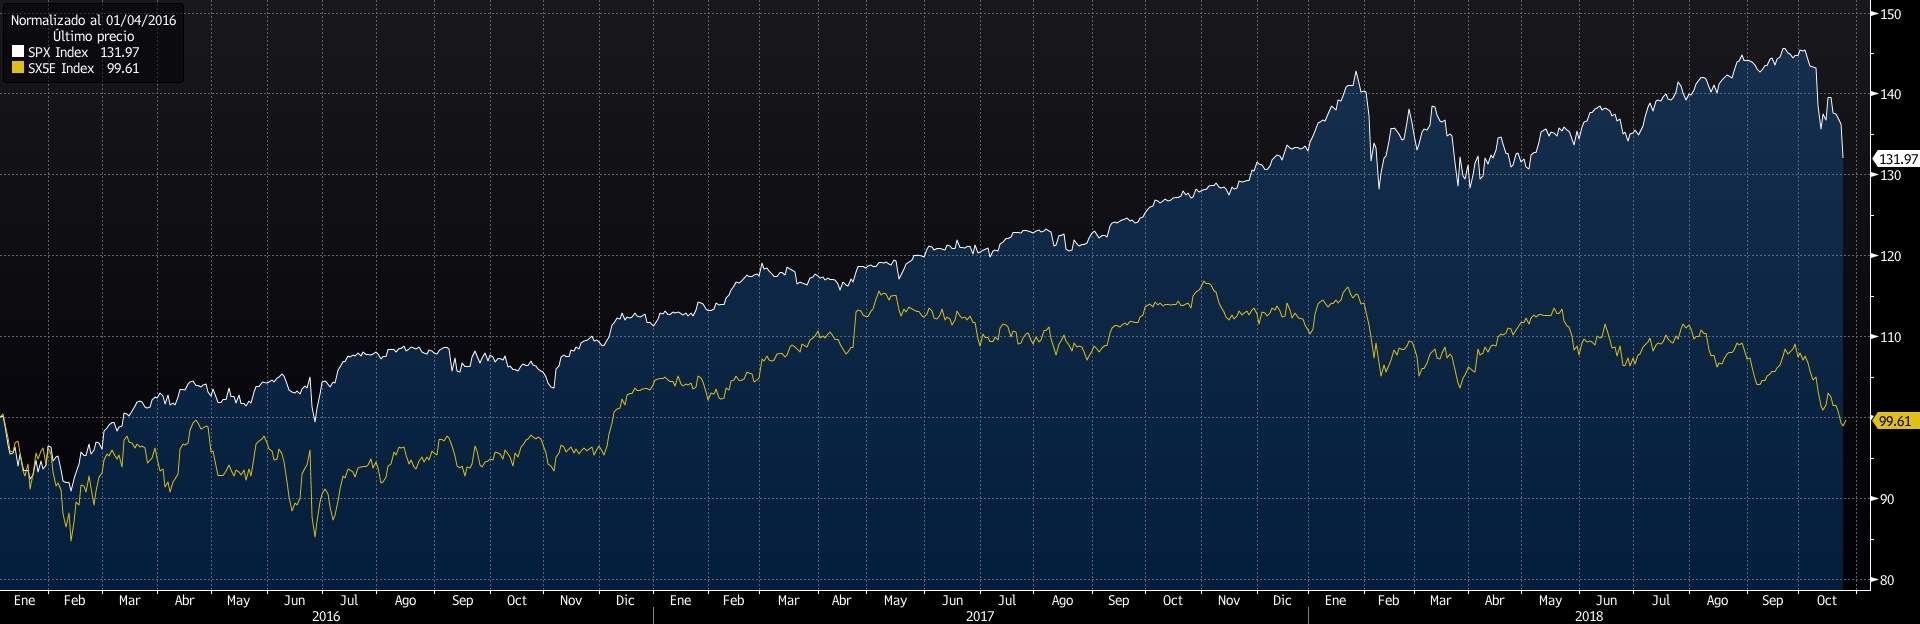The width and height of the screenshot is (1920, 624).
Task: Click the Último precio legend label
Action: coord(93,36)
